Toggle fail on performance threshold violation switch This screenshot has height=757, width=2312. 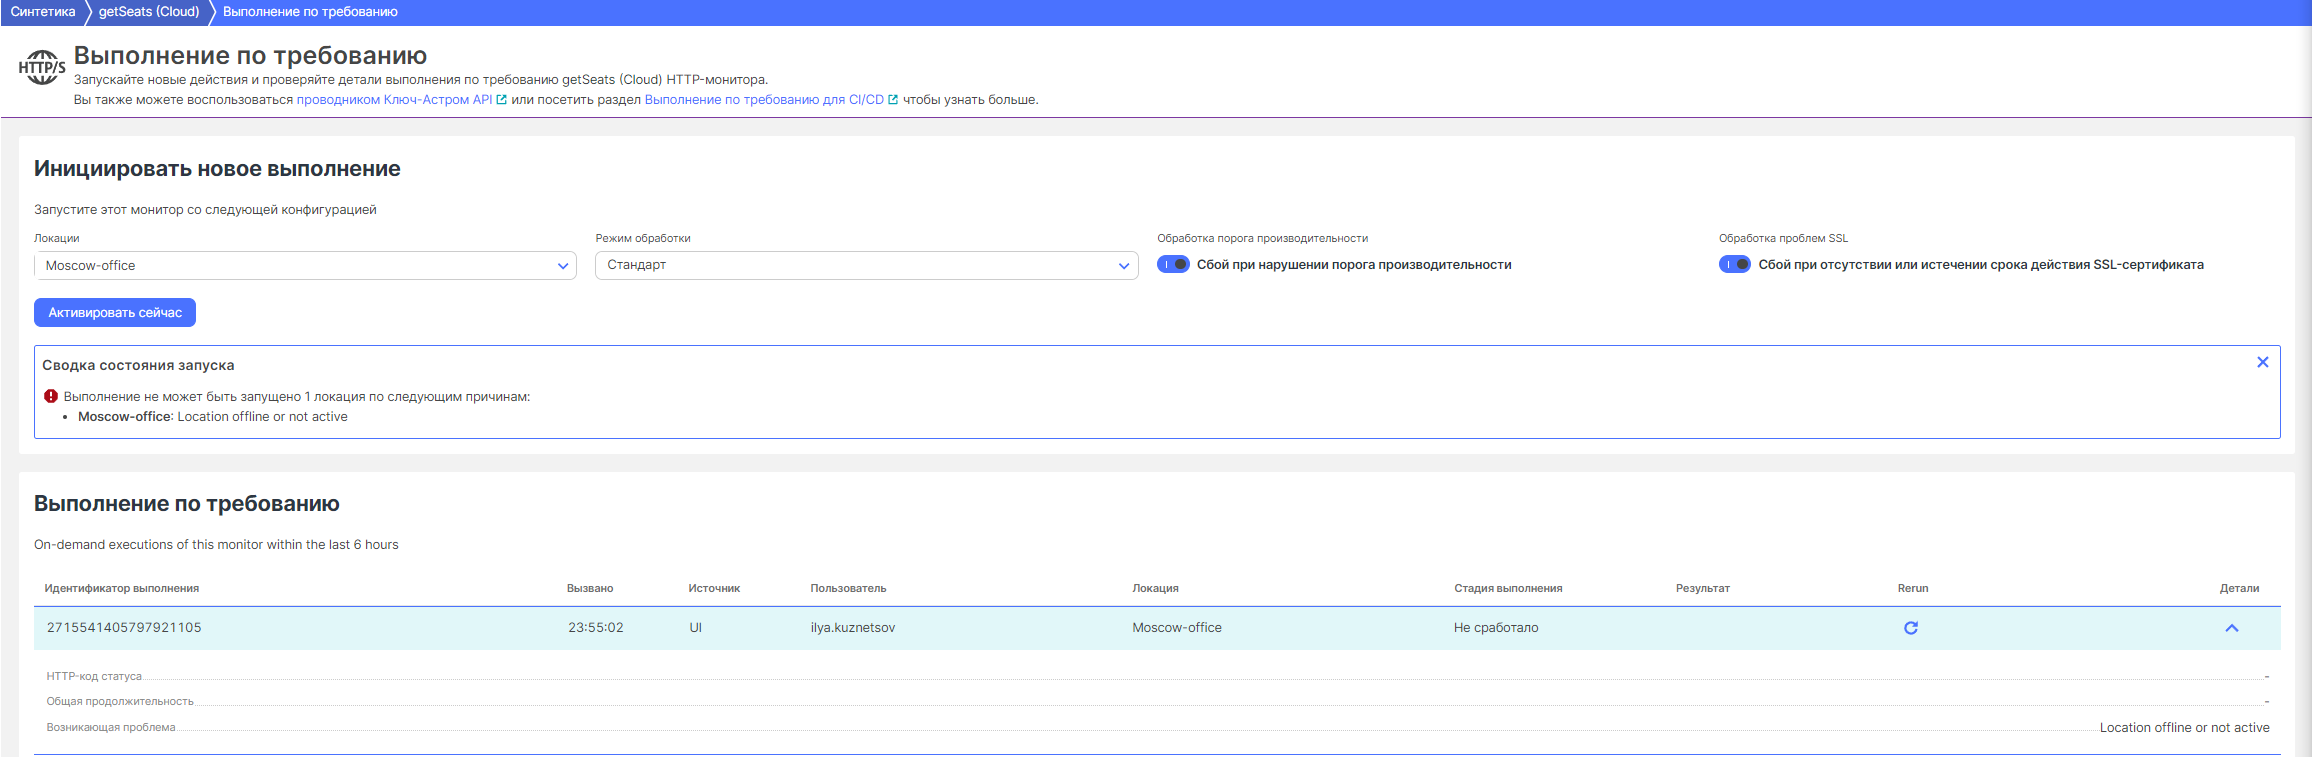coord(1173,265)
